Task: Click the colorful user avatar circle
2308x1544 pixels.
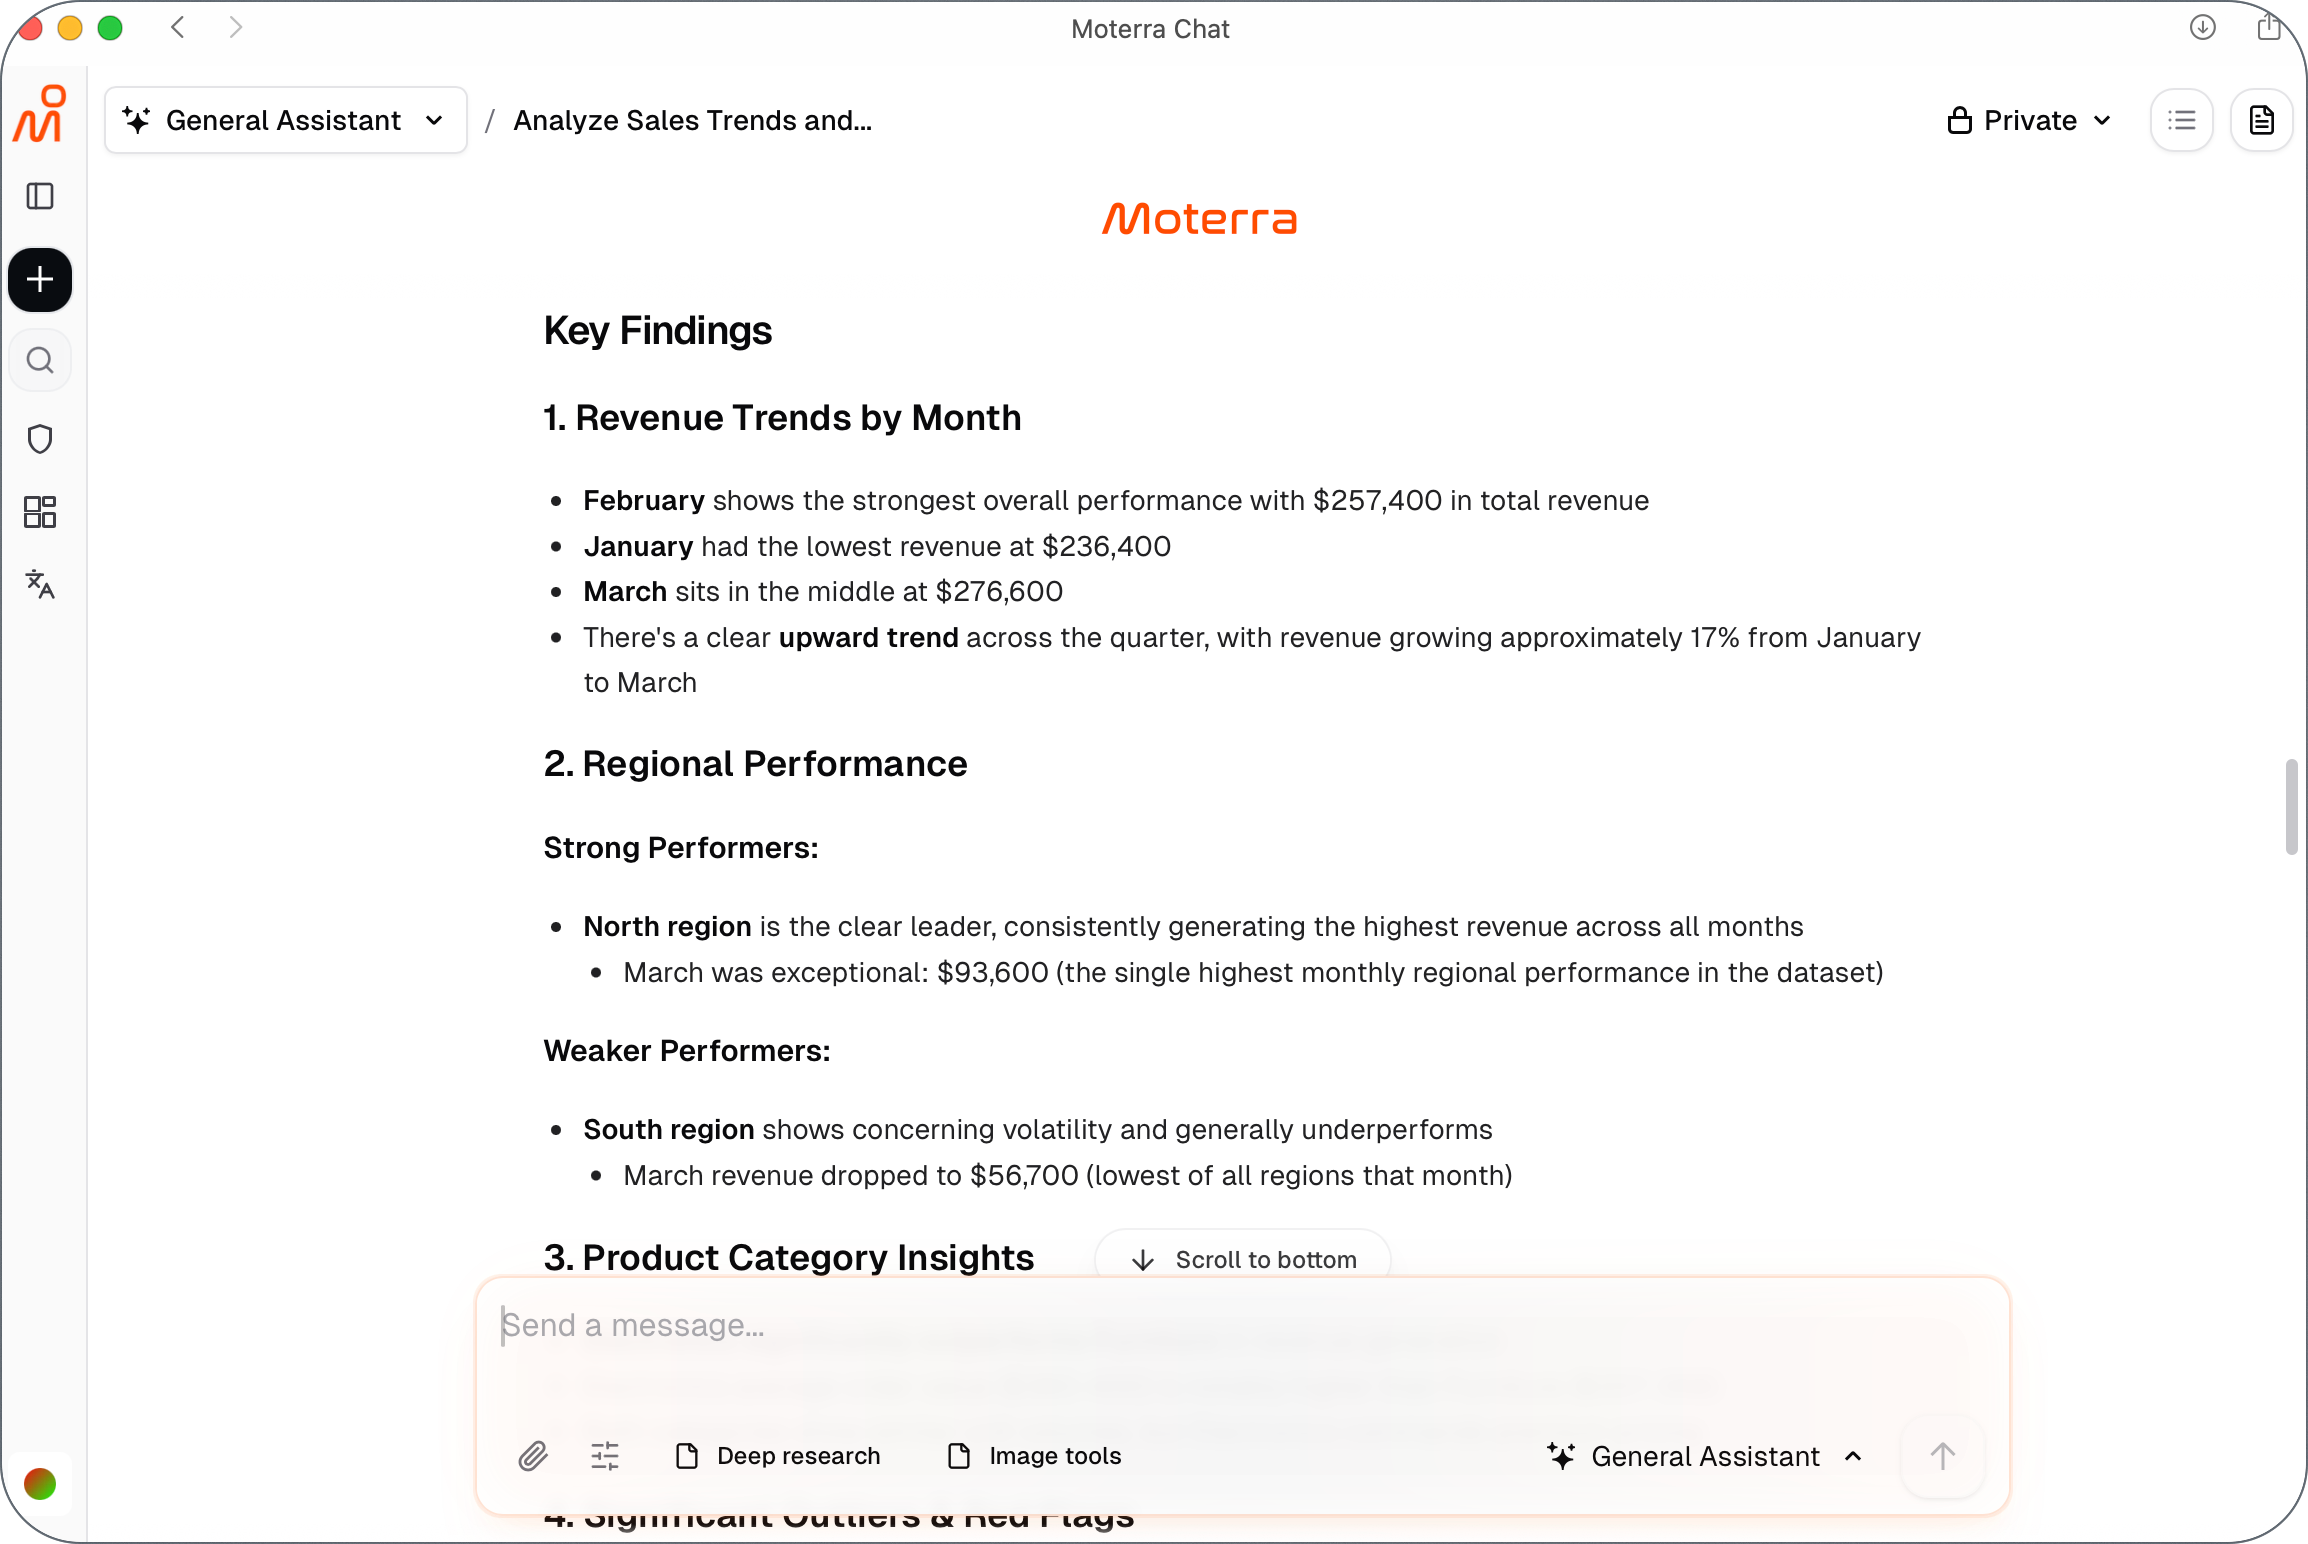Action: (40, 1484)
